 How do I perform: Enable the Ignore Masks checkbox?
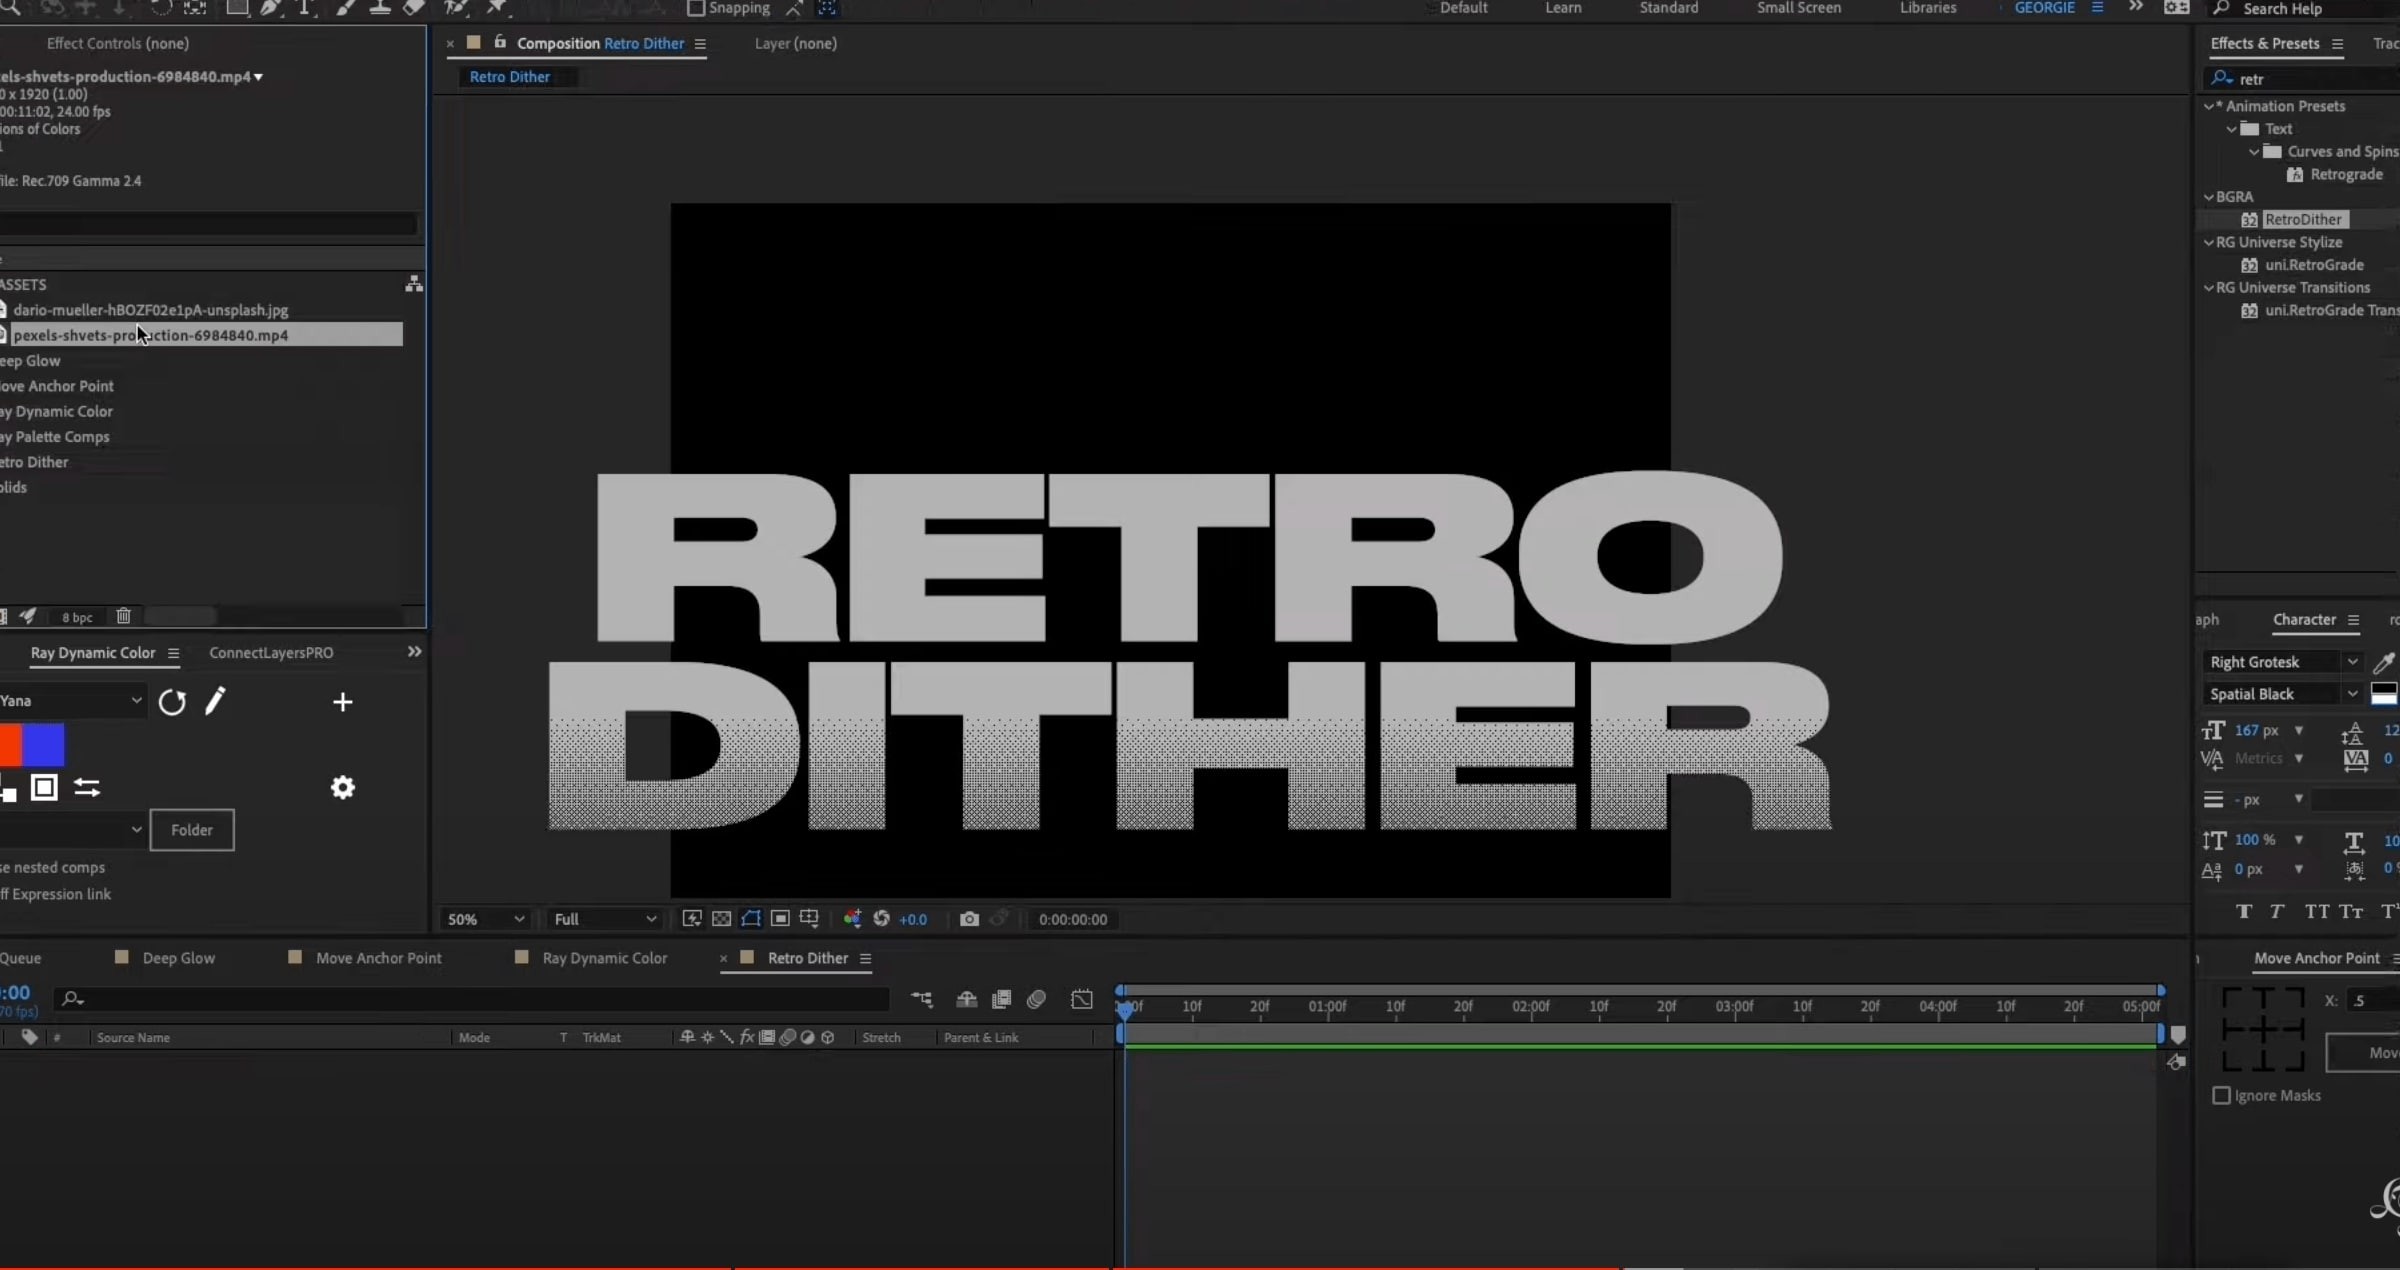pyautogui.click(x=2221, y=1095)
